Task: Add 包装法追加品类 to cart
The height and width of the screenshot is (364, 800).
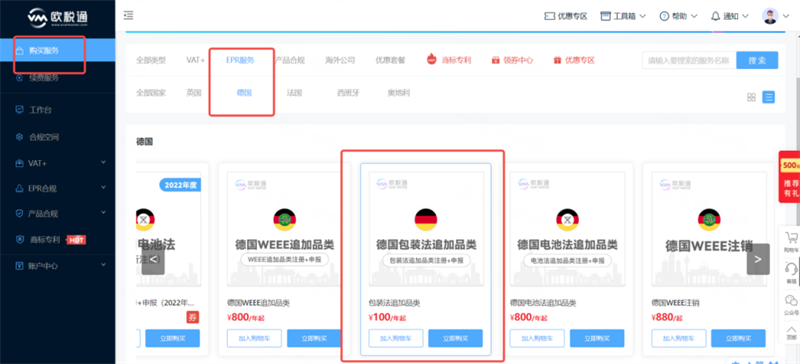Action: 396,338
